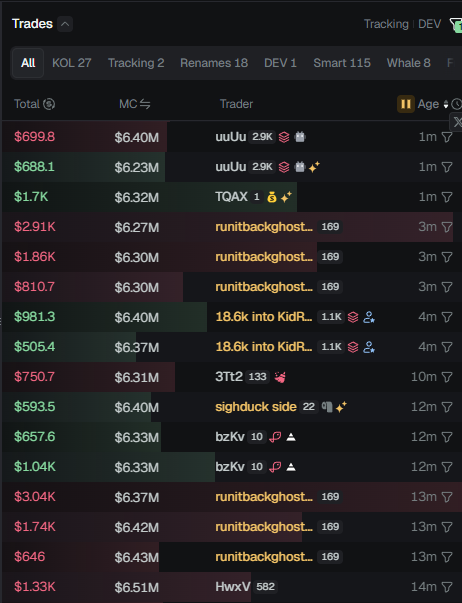Viewport: 462px width, 603px height.
Task: Pause the live trades feed
Action: tap(405, 104)
